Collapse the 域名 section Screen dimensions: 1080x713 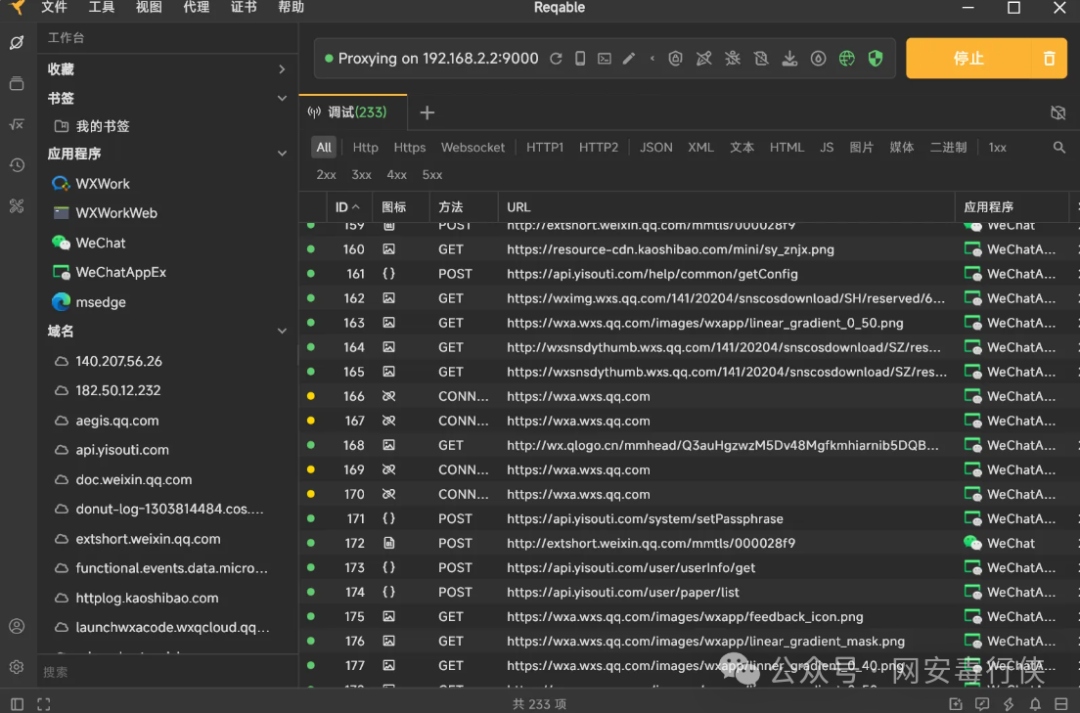coord(282,331)
